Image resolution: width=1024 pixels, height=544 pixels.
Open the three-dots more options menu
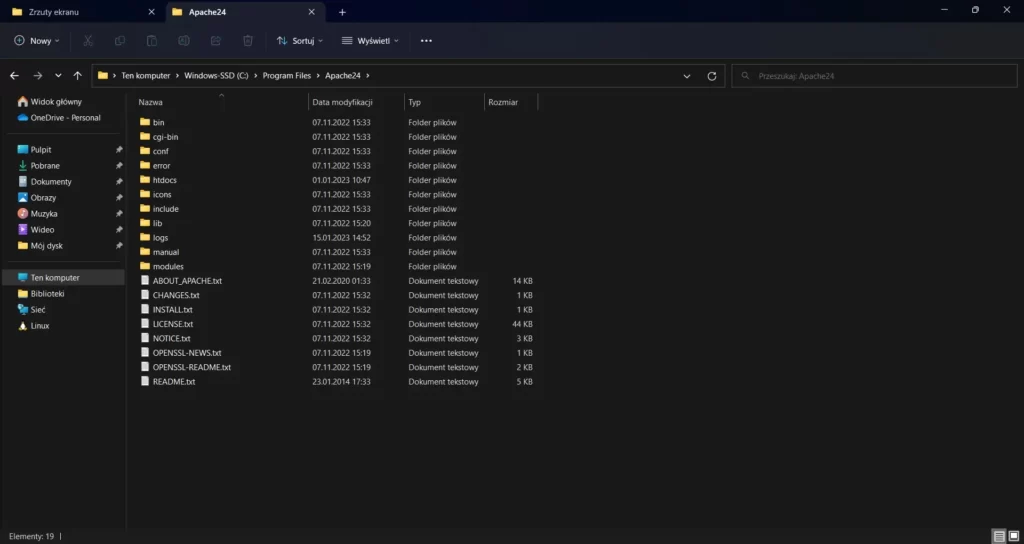426,40
